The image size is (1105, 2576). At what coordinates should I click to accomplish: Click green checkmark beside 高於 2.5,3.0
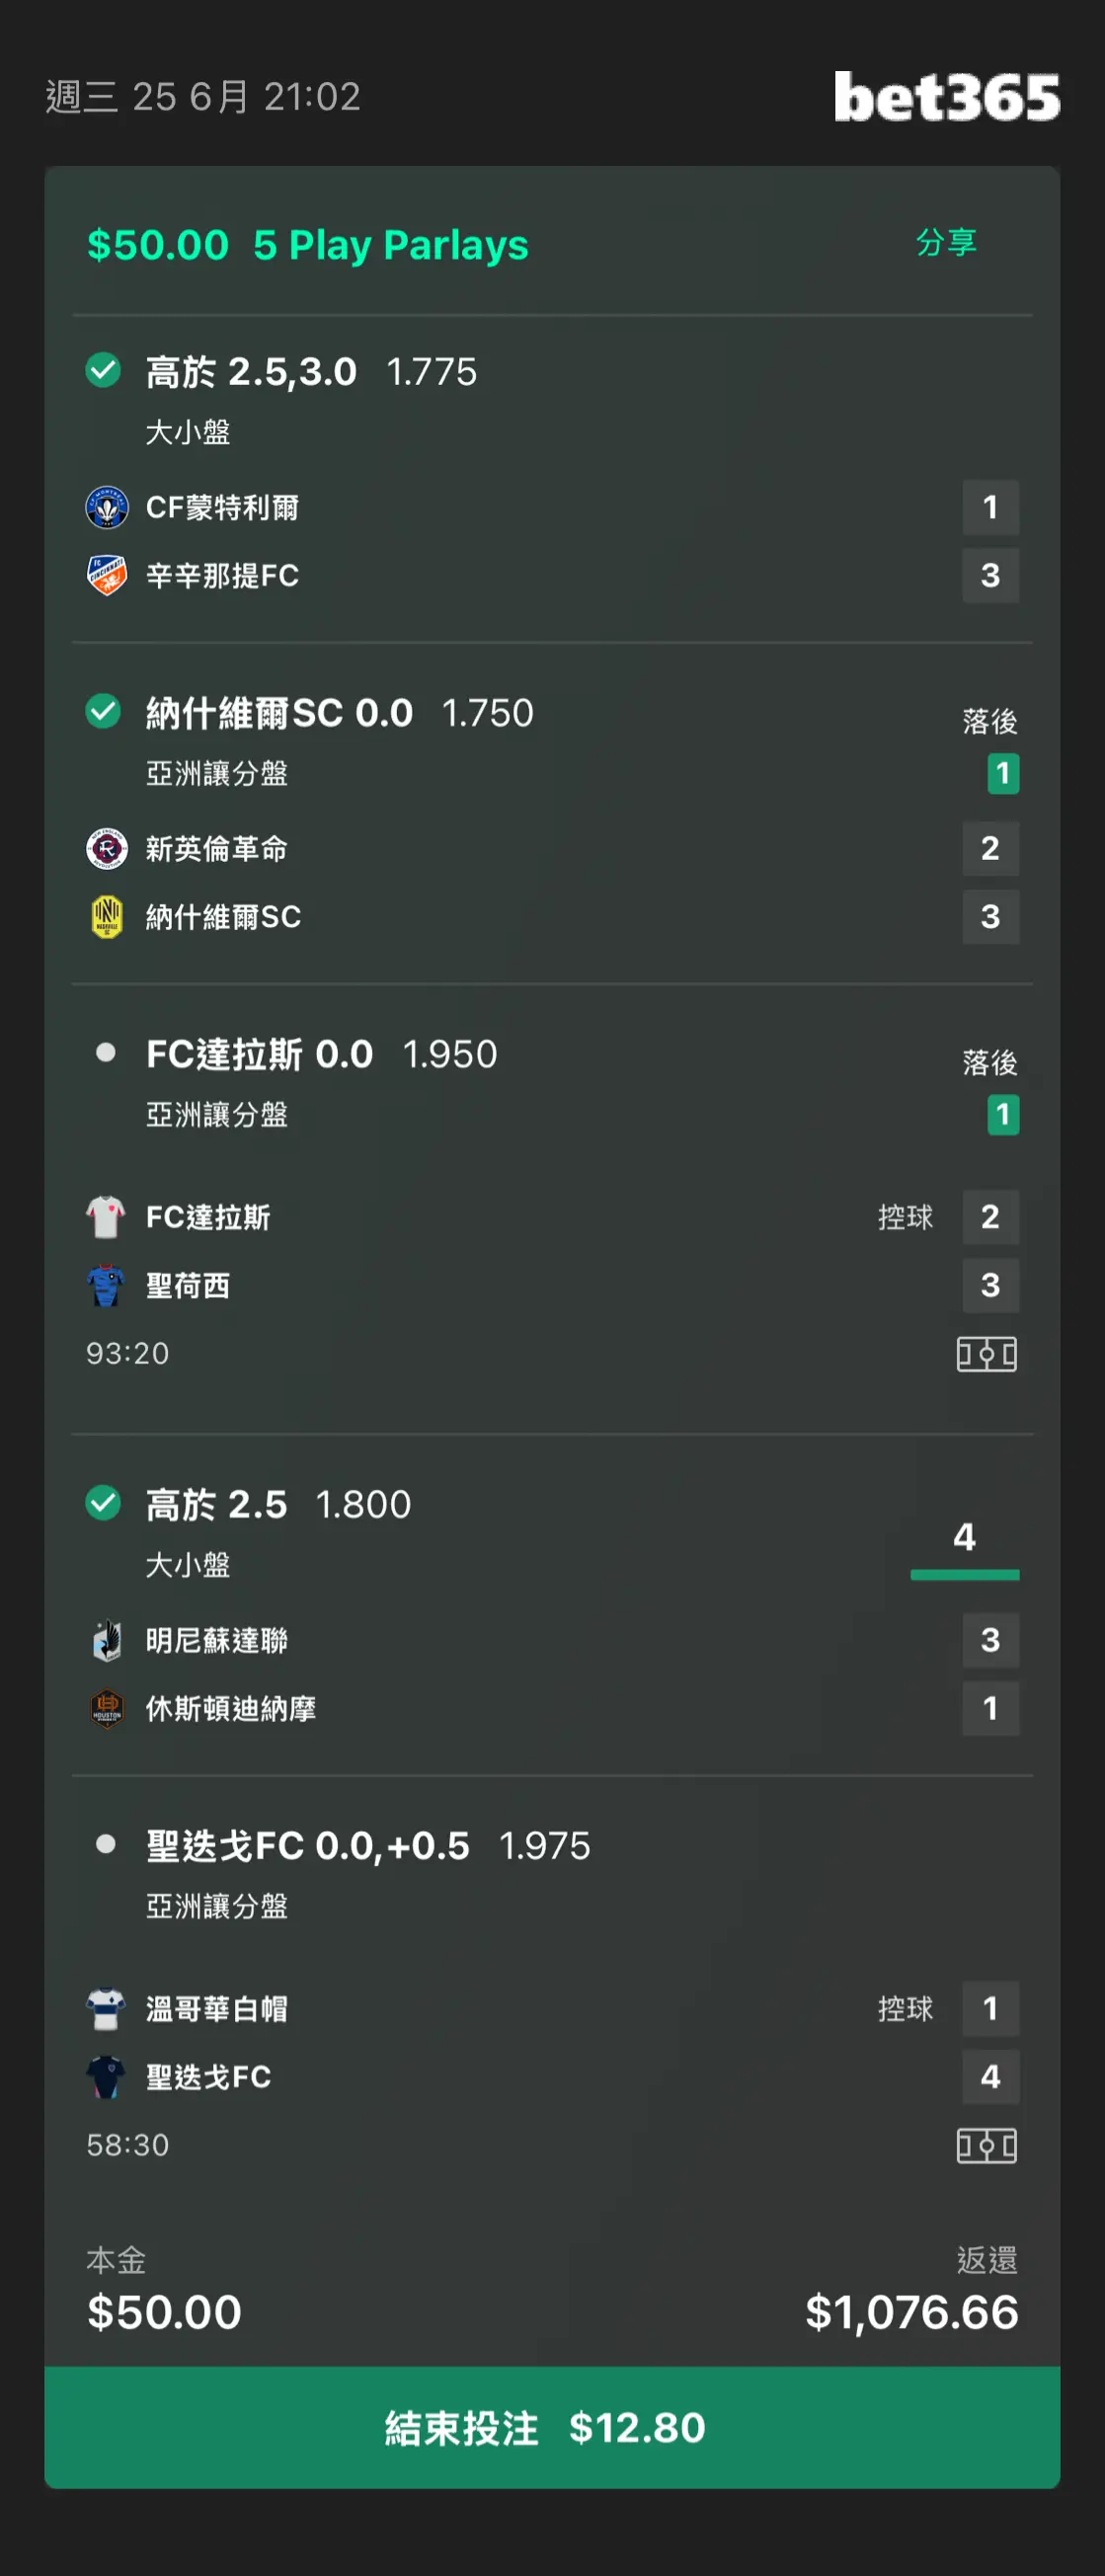click(x=103, y=370)
